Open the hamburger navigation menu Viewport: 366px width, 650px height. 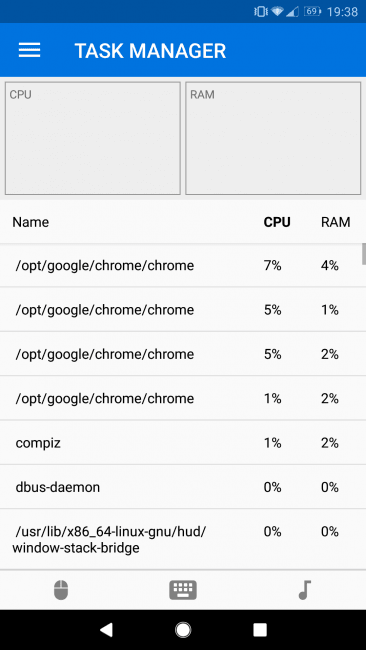pyautogui.click(x=29, y=50)
